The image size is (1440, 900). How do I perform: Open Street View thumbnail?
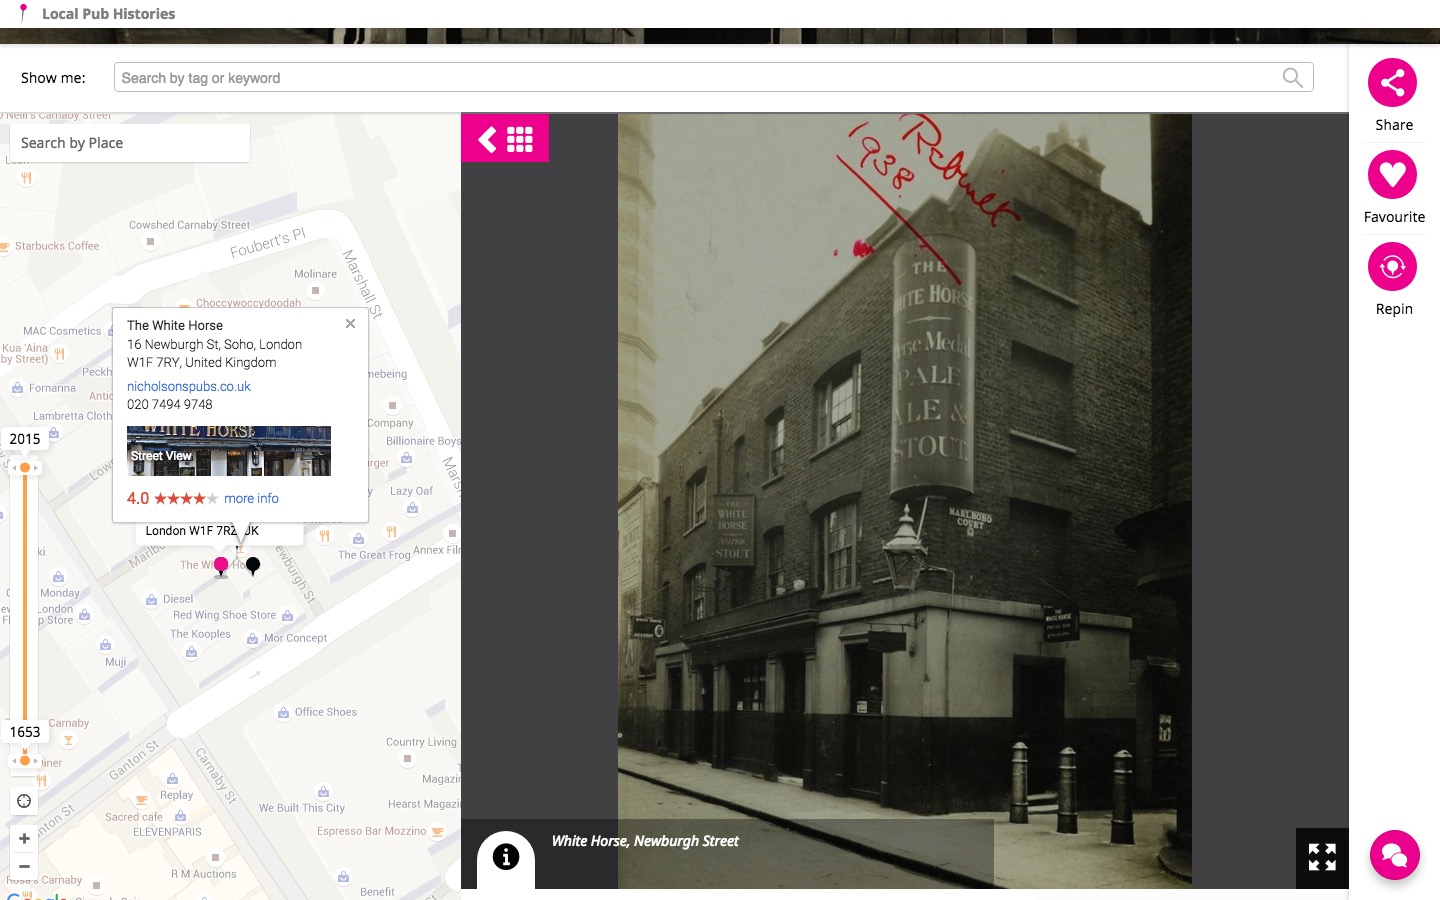(228, 451)
